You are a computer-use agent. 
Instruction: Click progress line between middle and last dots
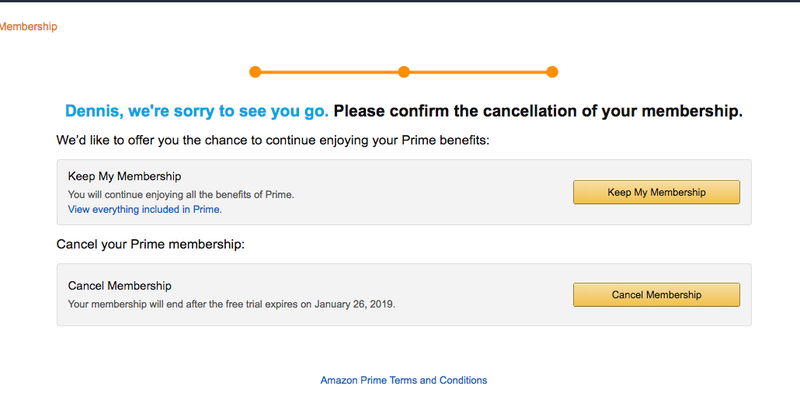478,72
